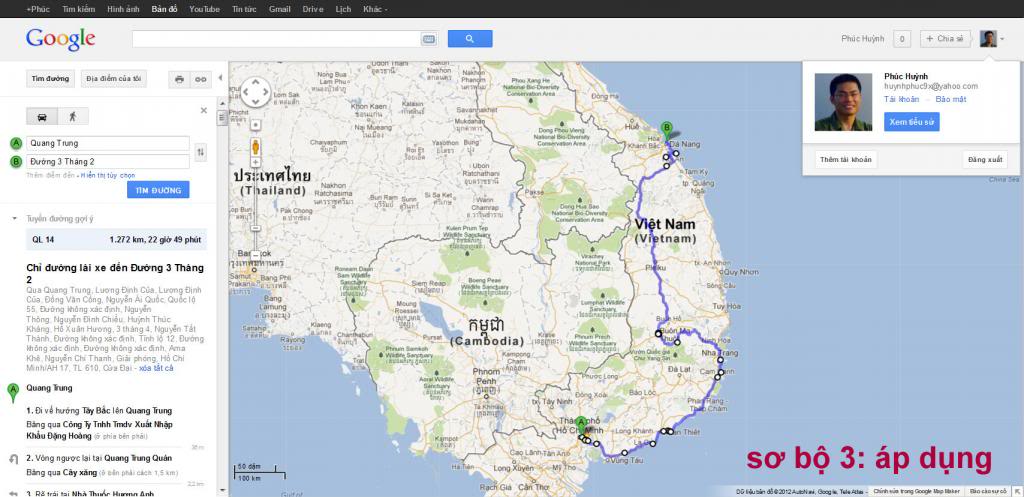Click Thêm điểm đến link
1024x497 pixels.
tap(51, 176)
